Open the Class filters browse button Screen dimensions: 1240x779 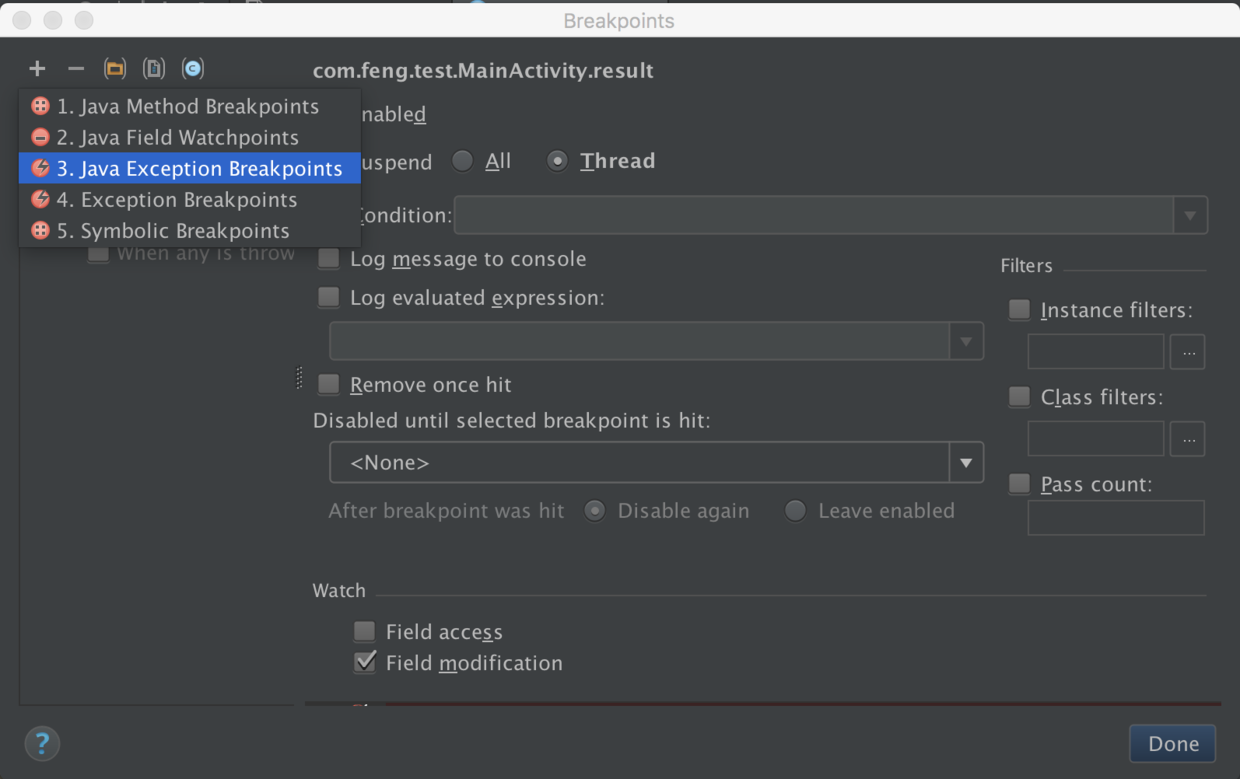click(x=1187, y=439)
